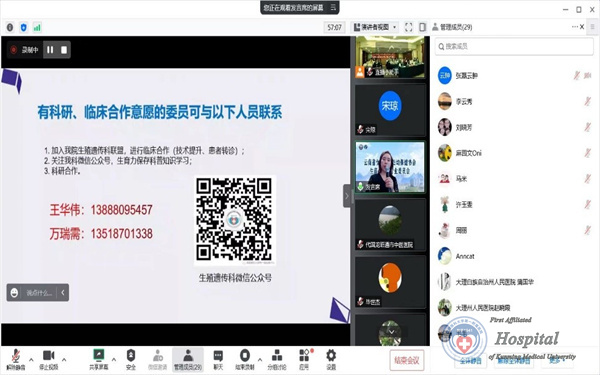Open 分组讨论 breakout rooms icon
This screenshot has height=375, width=600.
pyautogui.click(x=277, y=359)
